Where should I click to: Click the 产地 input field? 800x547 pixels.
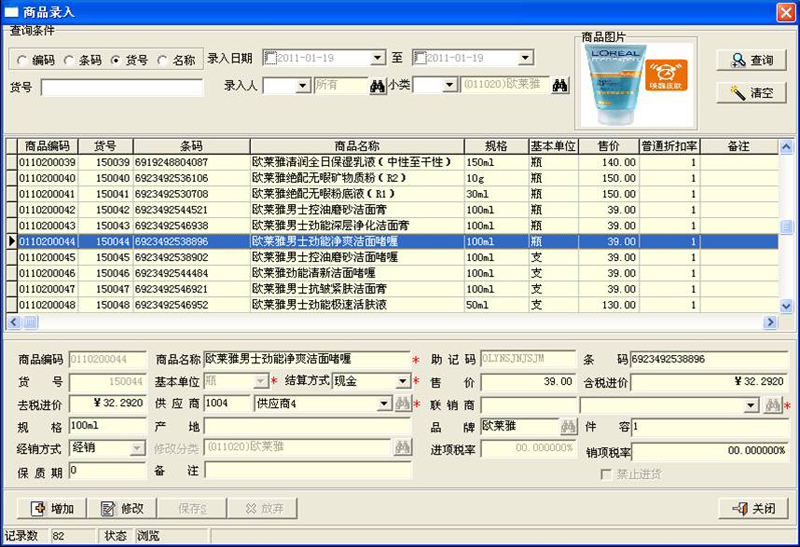coord(308,426)
